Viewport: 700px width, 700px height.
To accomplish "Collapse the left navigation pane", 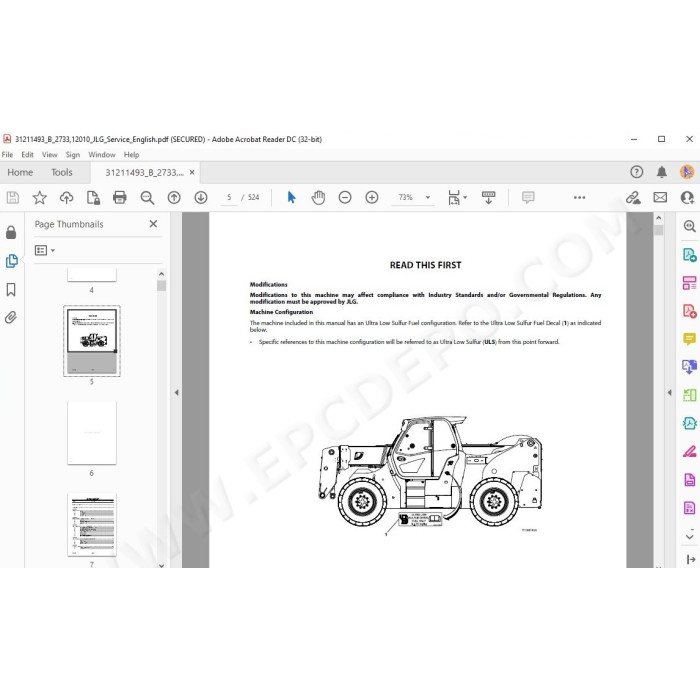I will pyautogui.click(x=177, y=392).
